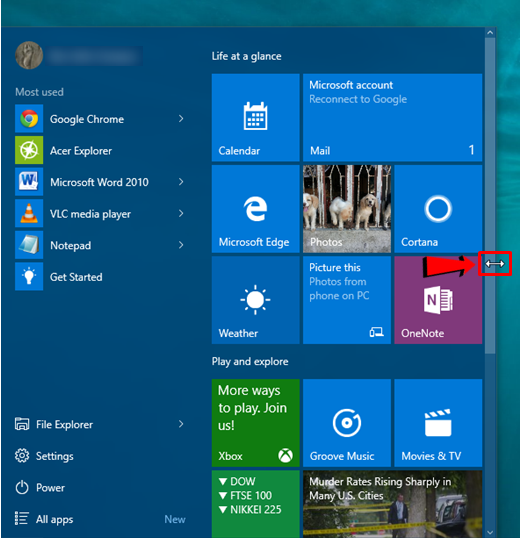This screenshot has height=538, width=521.
Task: Click the Start menu scrollbar up arrow
Action: click(x=490, y=33)
